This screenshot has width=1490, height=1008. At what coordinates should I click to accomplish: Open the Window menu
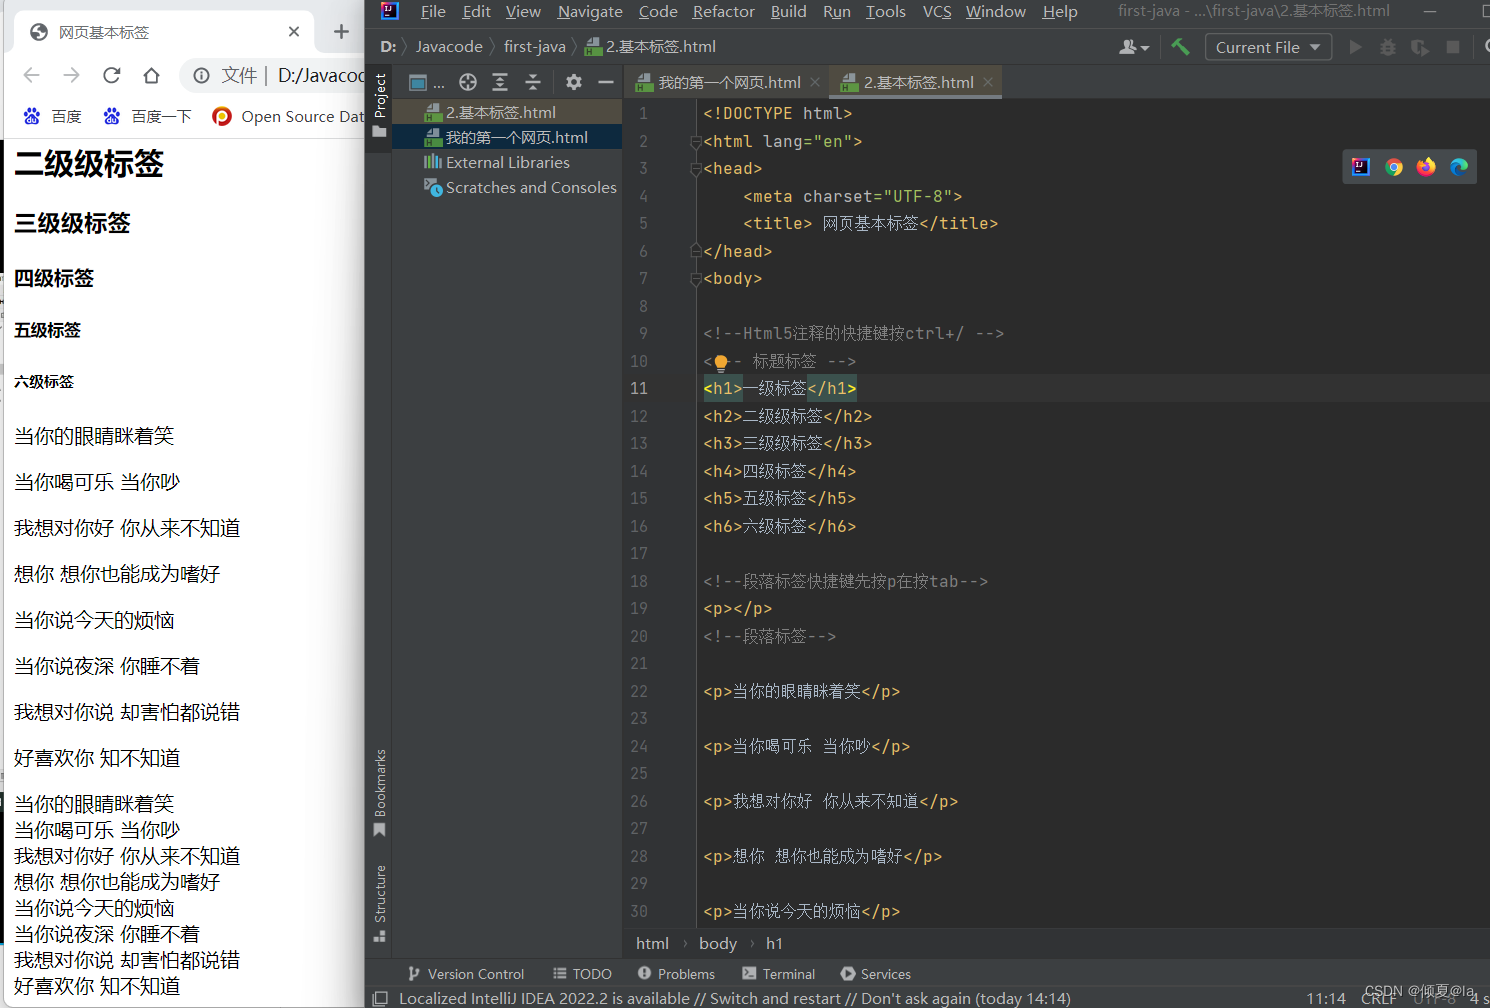coord(995,11)
